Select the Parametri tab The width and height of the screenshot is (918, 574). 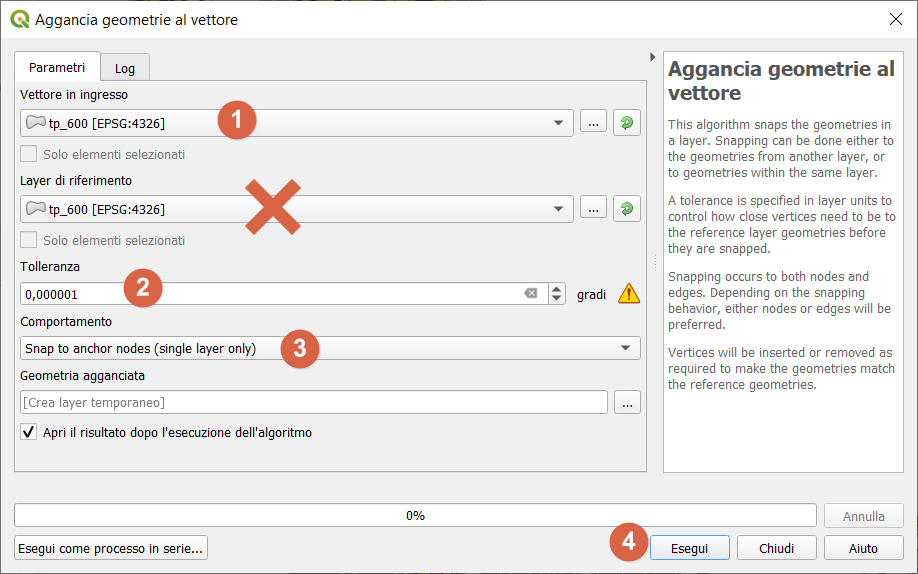pos(57,67)
